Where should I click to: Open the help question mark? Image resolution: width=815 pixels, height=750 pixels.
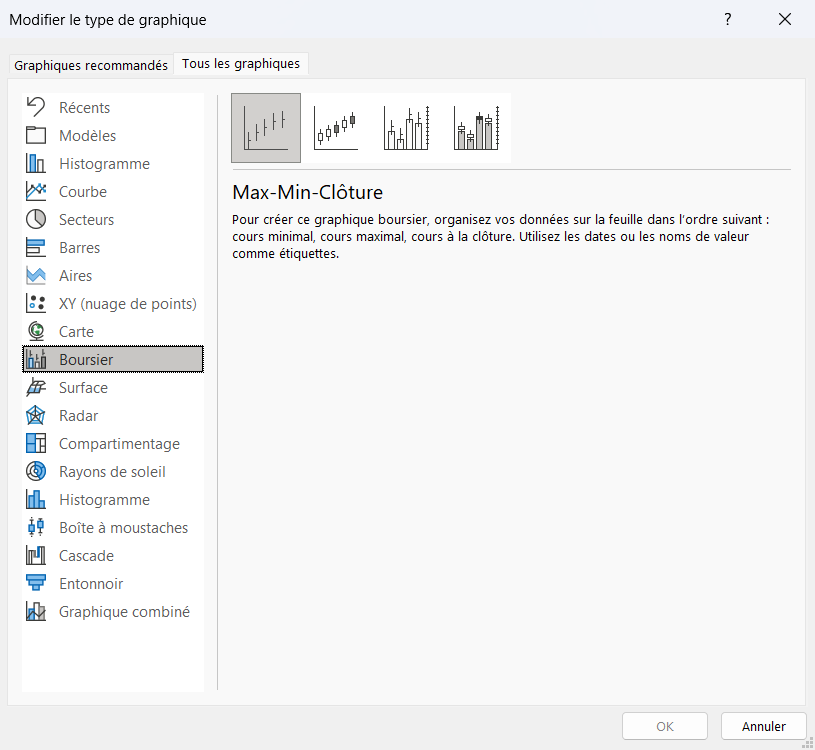pyautogui.click(x=728, y=19)
